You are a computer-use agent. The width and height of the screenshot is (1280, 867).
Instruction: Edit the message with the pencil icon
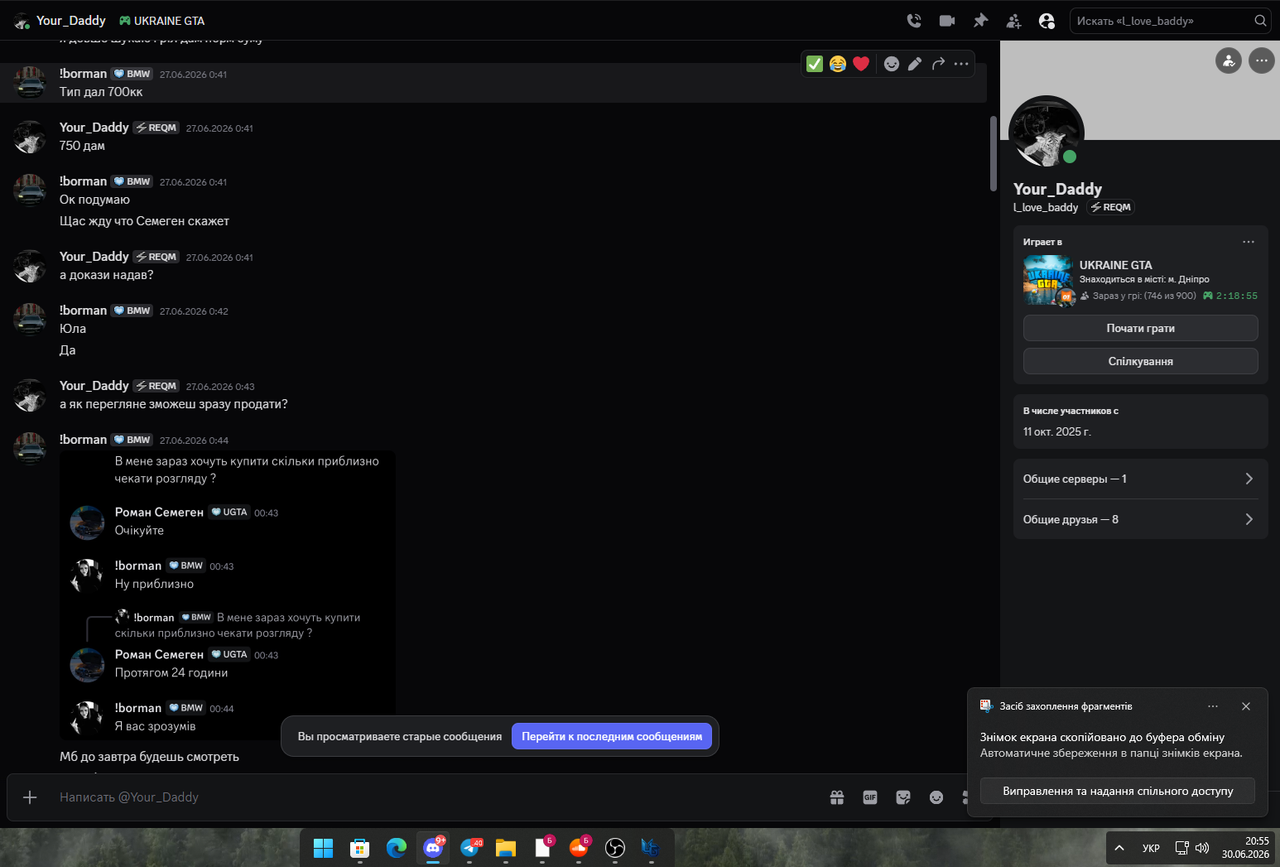(x=914, y=64)
